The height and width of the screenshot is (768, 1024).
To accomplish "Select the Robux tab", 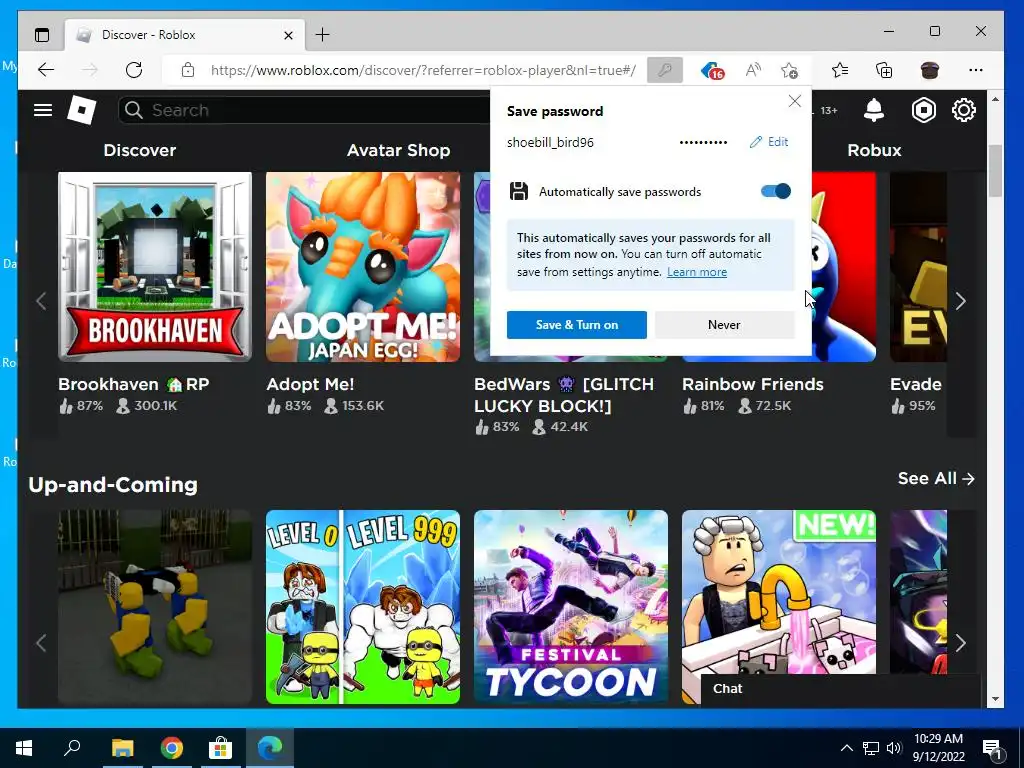I will tap(874, 150).
